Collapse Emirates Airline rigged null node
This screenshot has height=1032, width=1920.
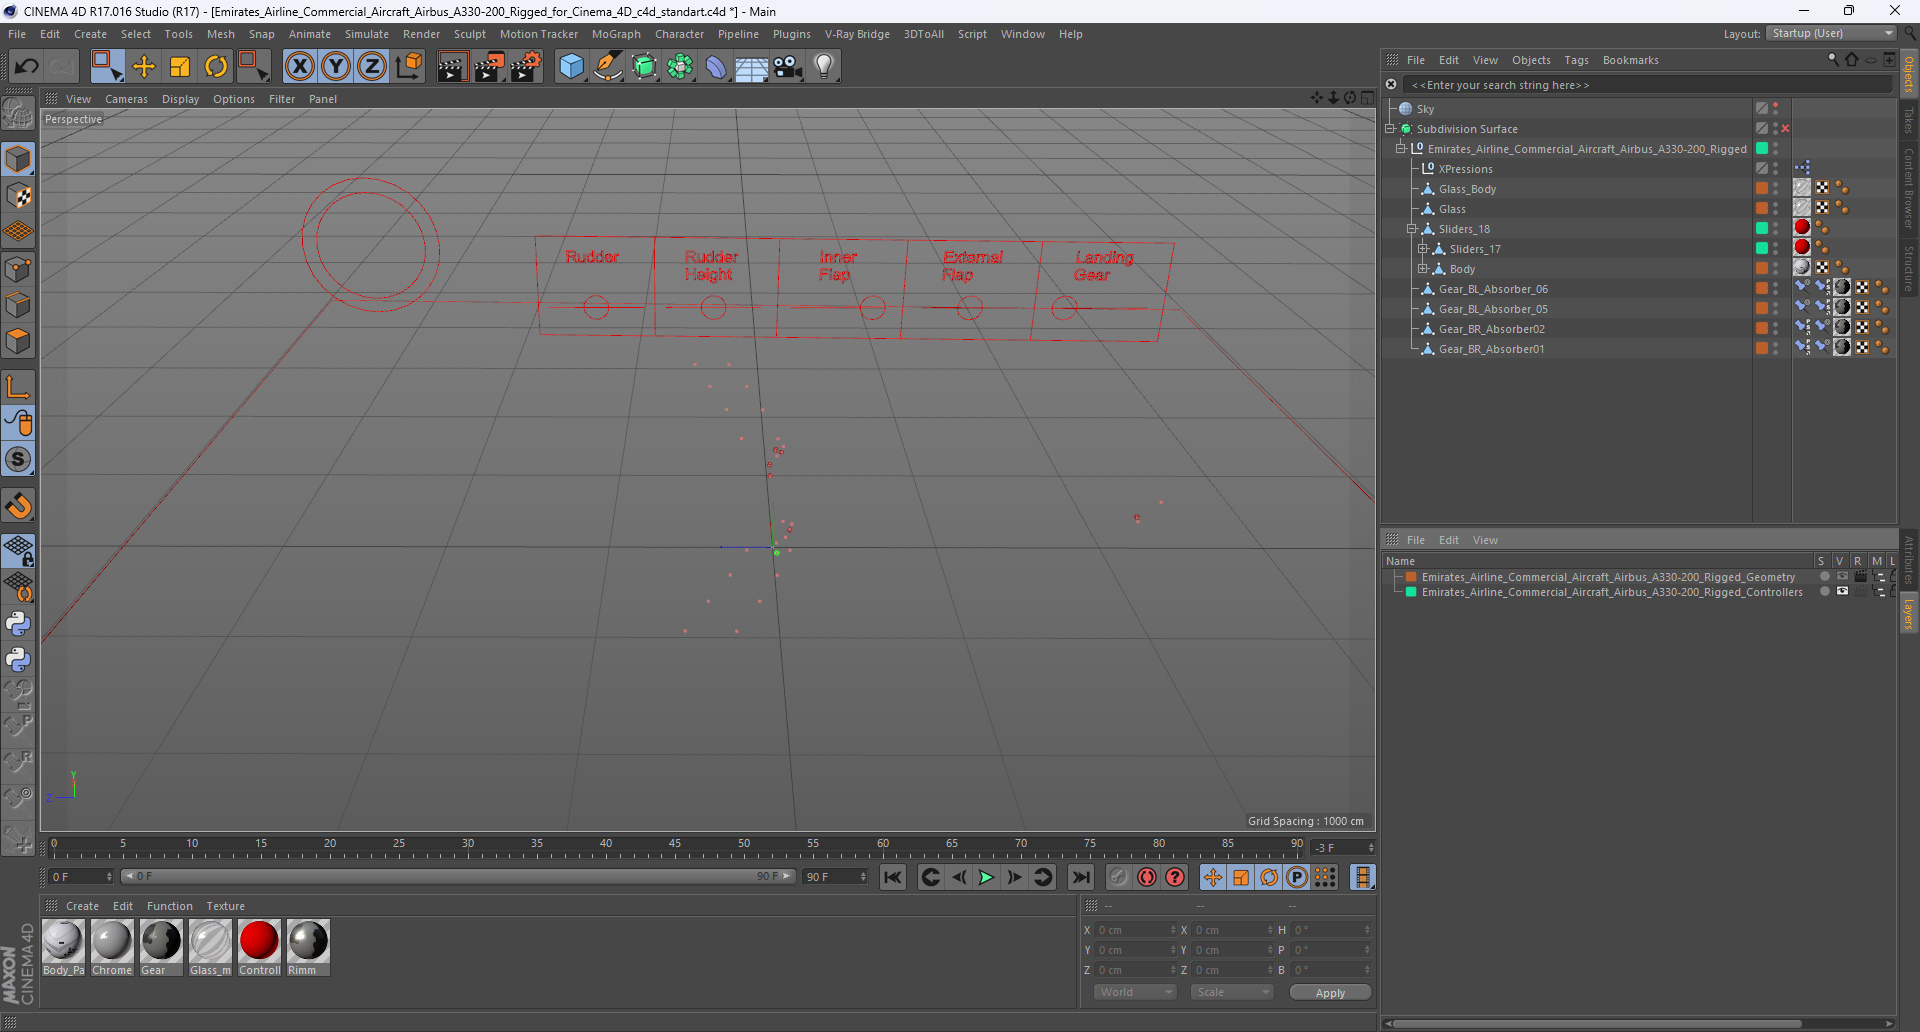(1401, 149)
